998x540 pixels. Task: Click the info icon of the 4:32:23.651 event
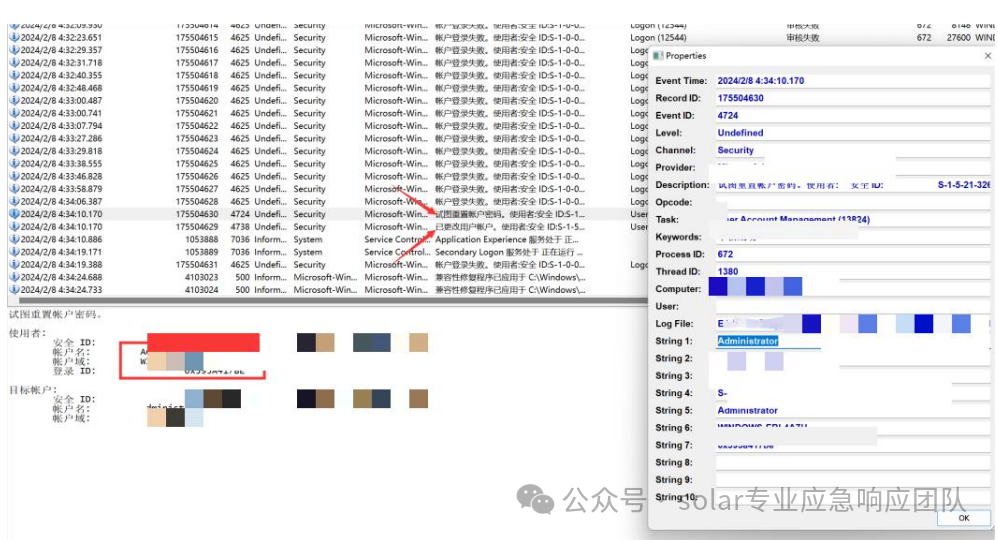[x=14, y=38]
